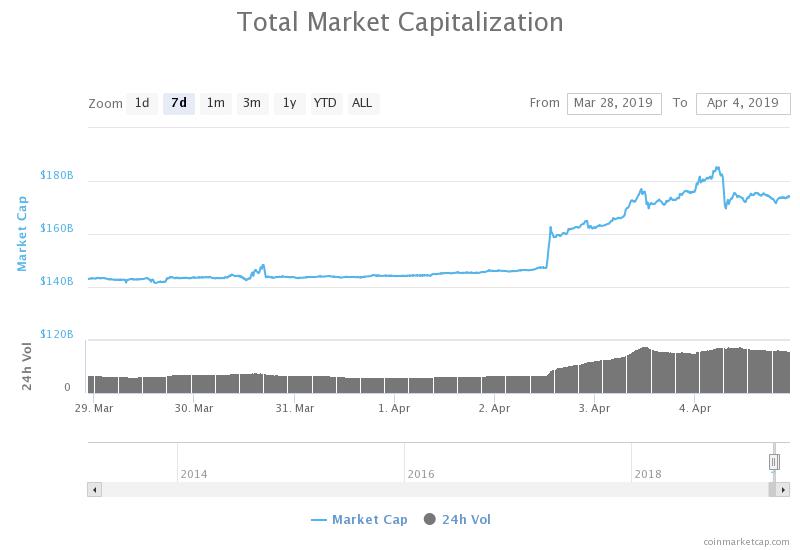Click the $180B y-axis label
Viewport: 800px width, 550px height.
(x=57, y=175)
